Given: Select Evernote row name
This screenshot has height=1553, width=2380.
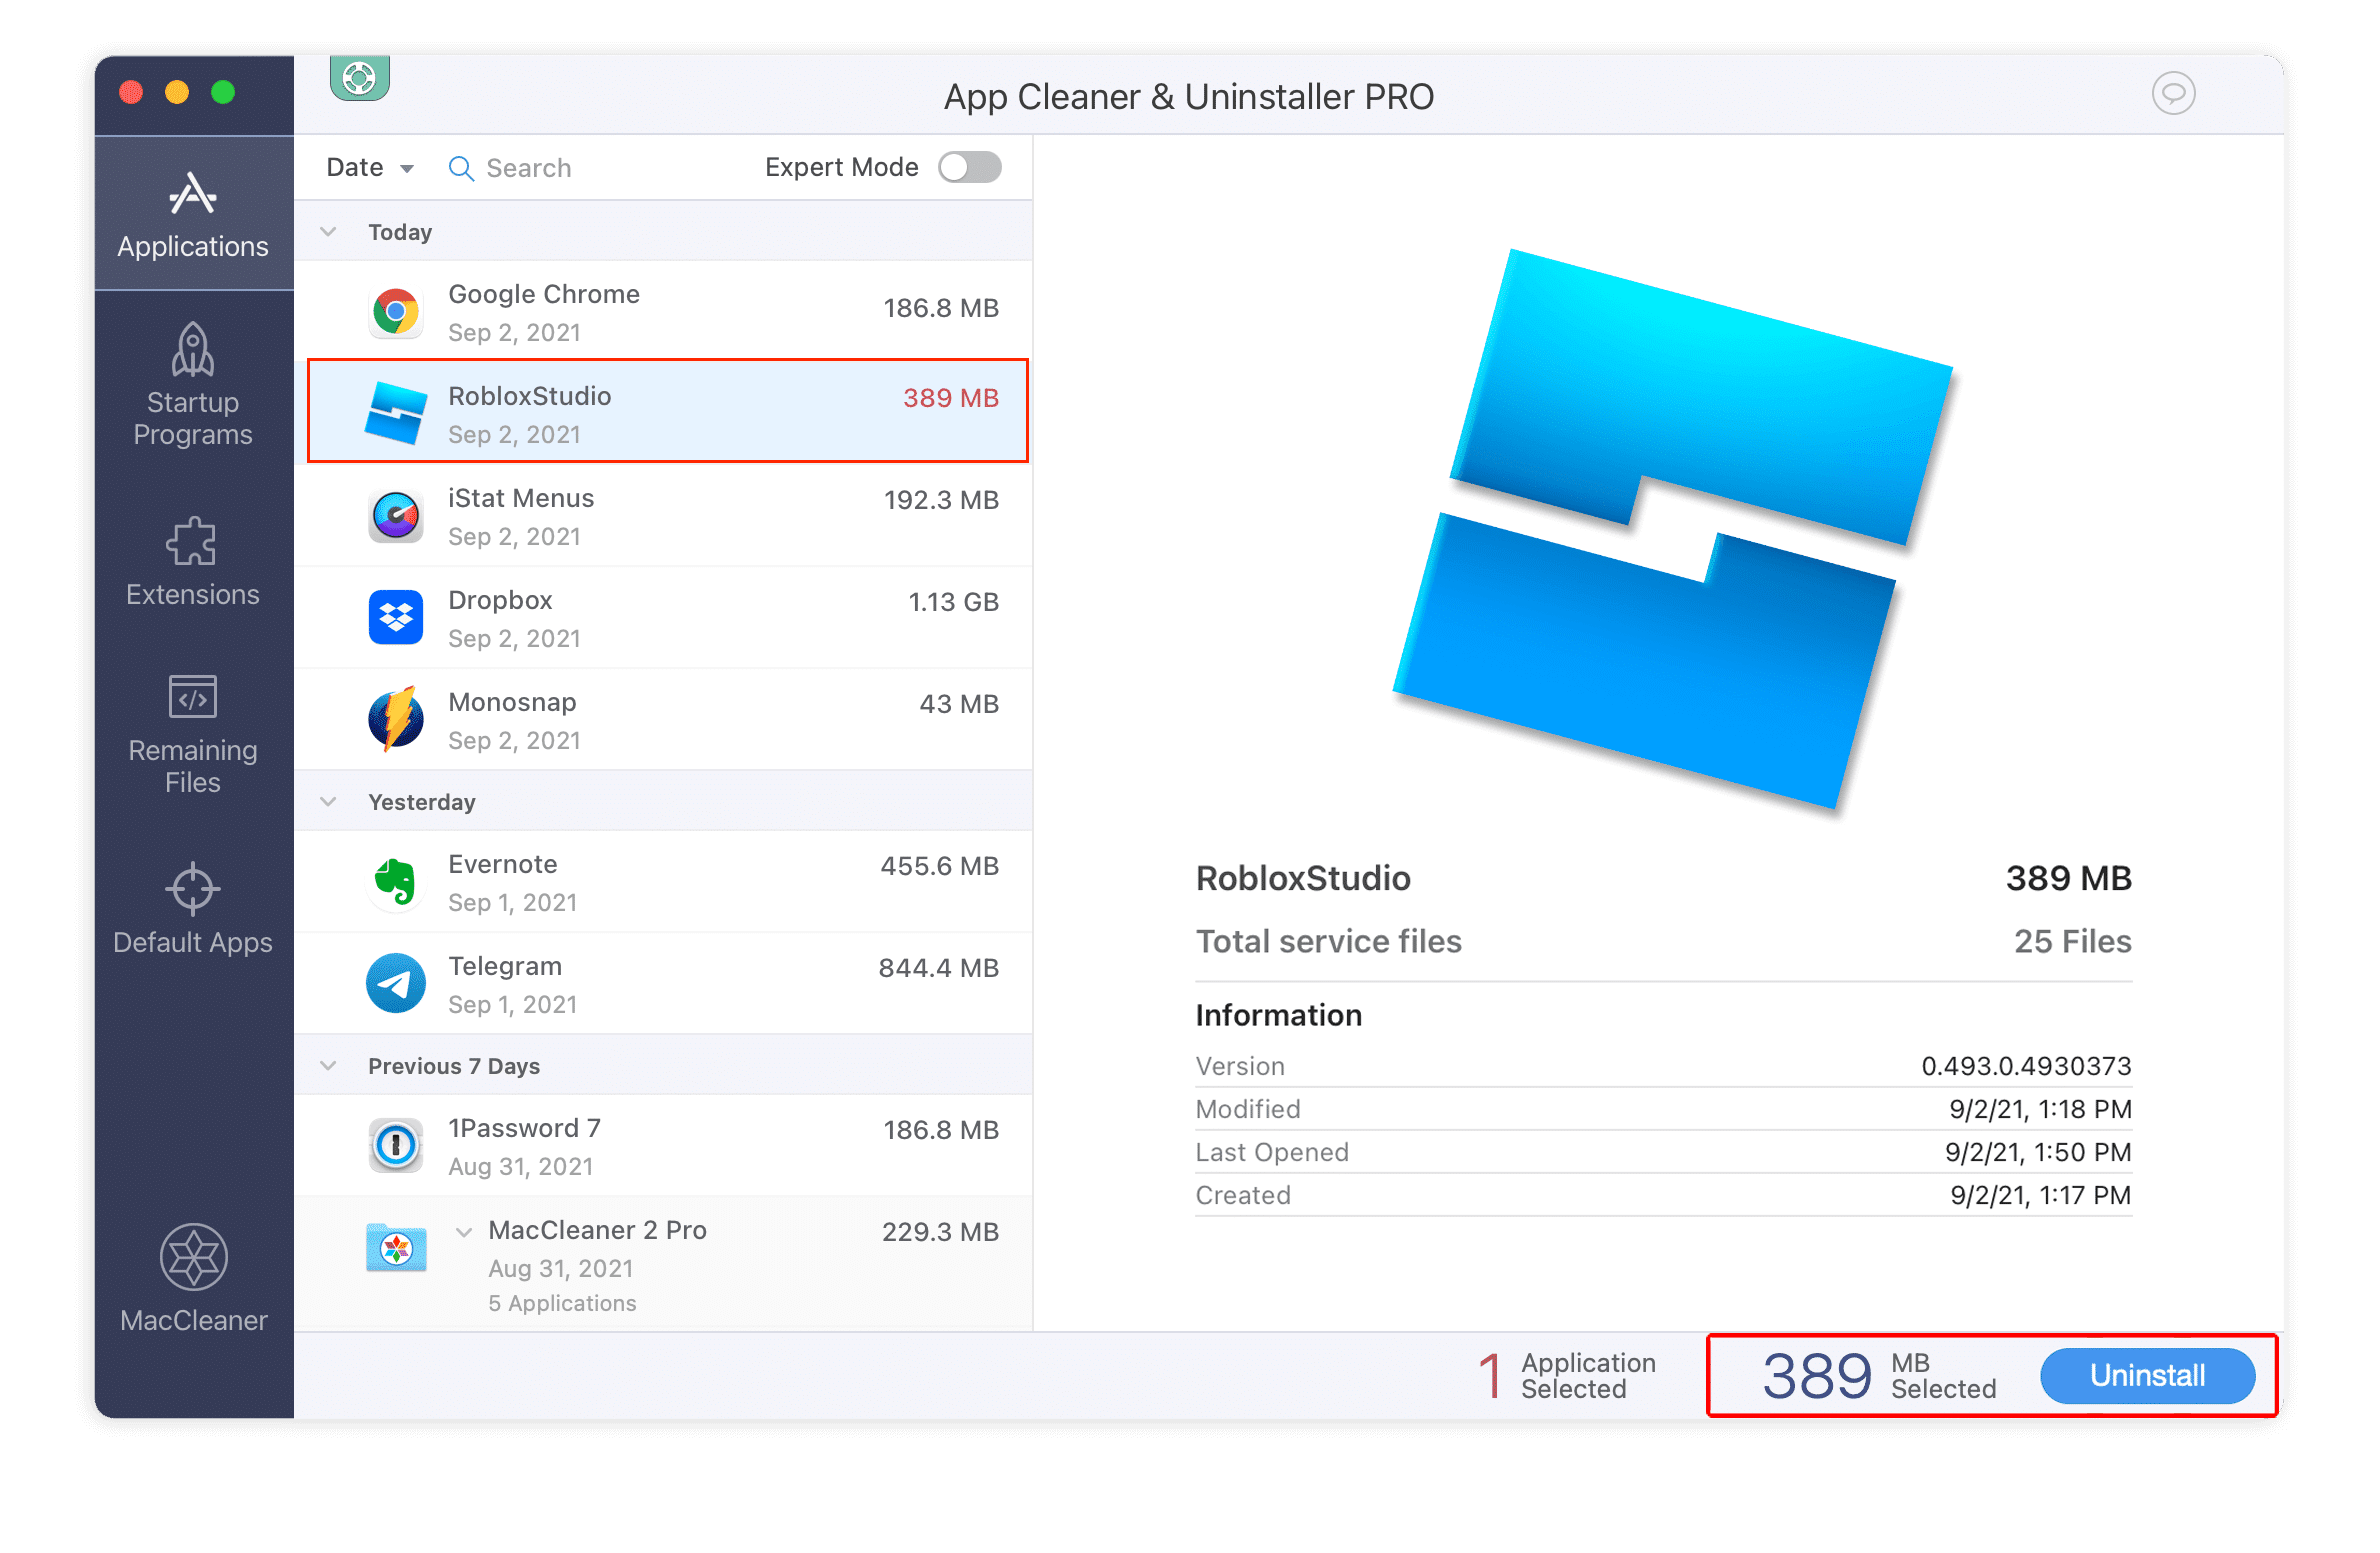Looking at the screenshot, I should click(x=503, y=864).
